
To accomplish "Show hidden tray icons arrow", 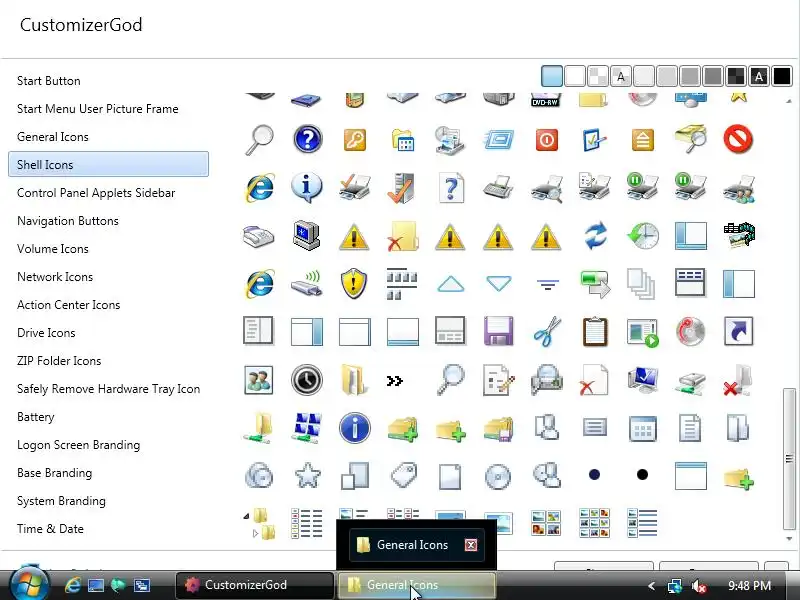I will pyautogui.click(x=652, y=586).
